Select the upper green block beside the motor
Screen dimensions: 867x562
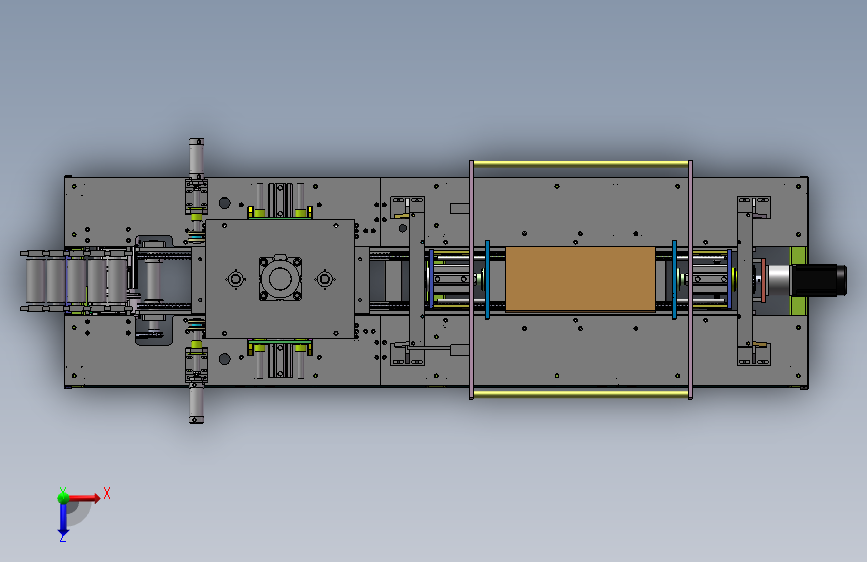[798, 256]
